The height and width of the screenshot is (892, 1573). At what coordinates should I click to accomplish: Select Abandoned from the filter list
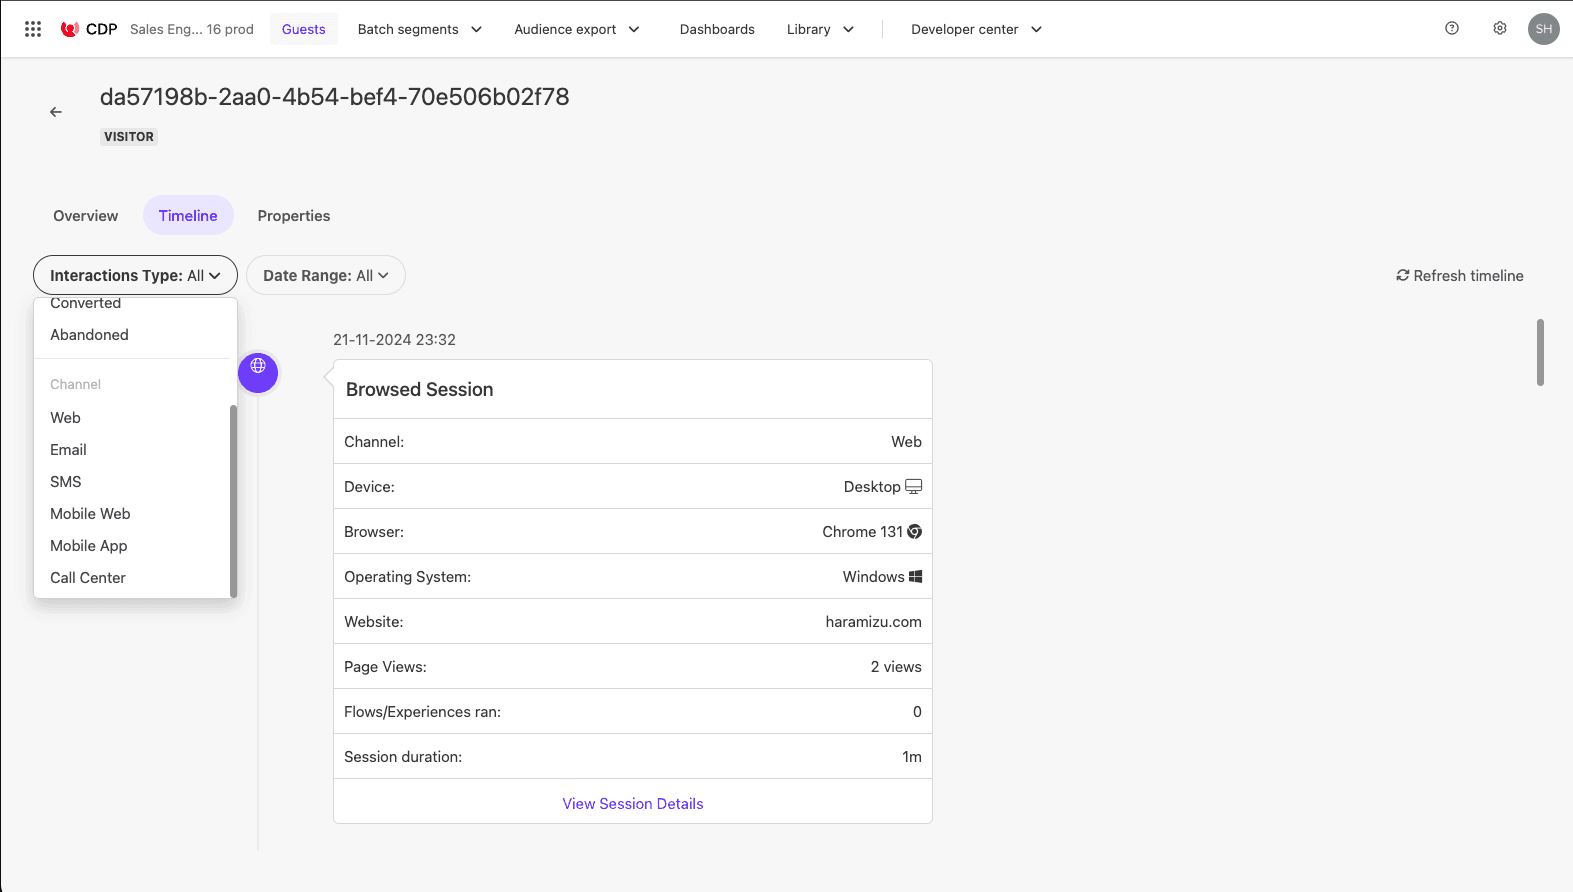[x=89, y=335]
